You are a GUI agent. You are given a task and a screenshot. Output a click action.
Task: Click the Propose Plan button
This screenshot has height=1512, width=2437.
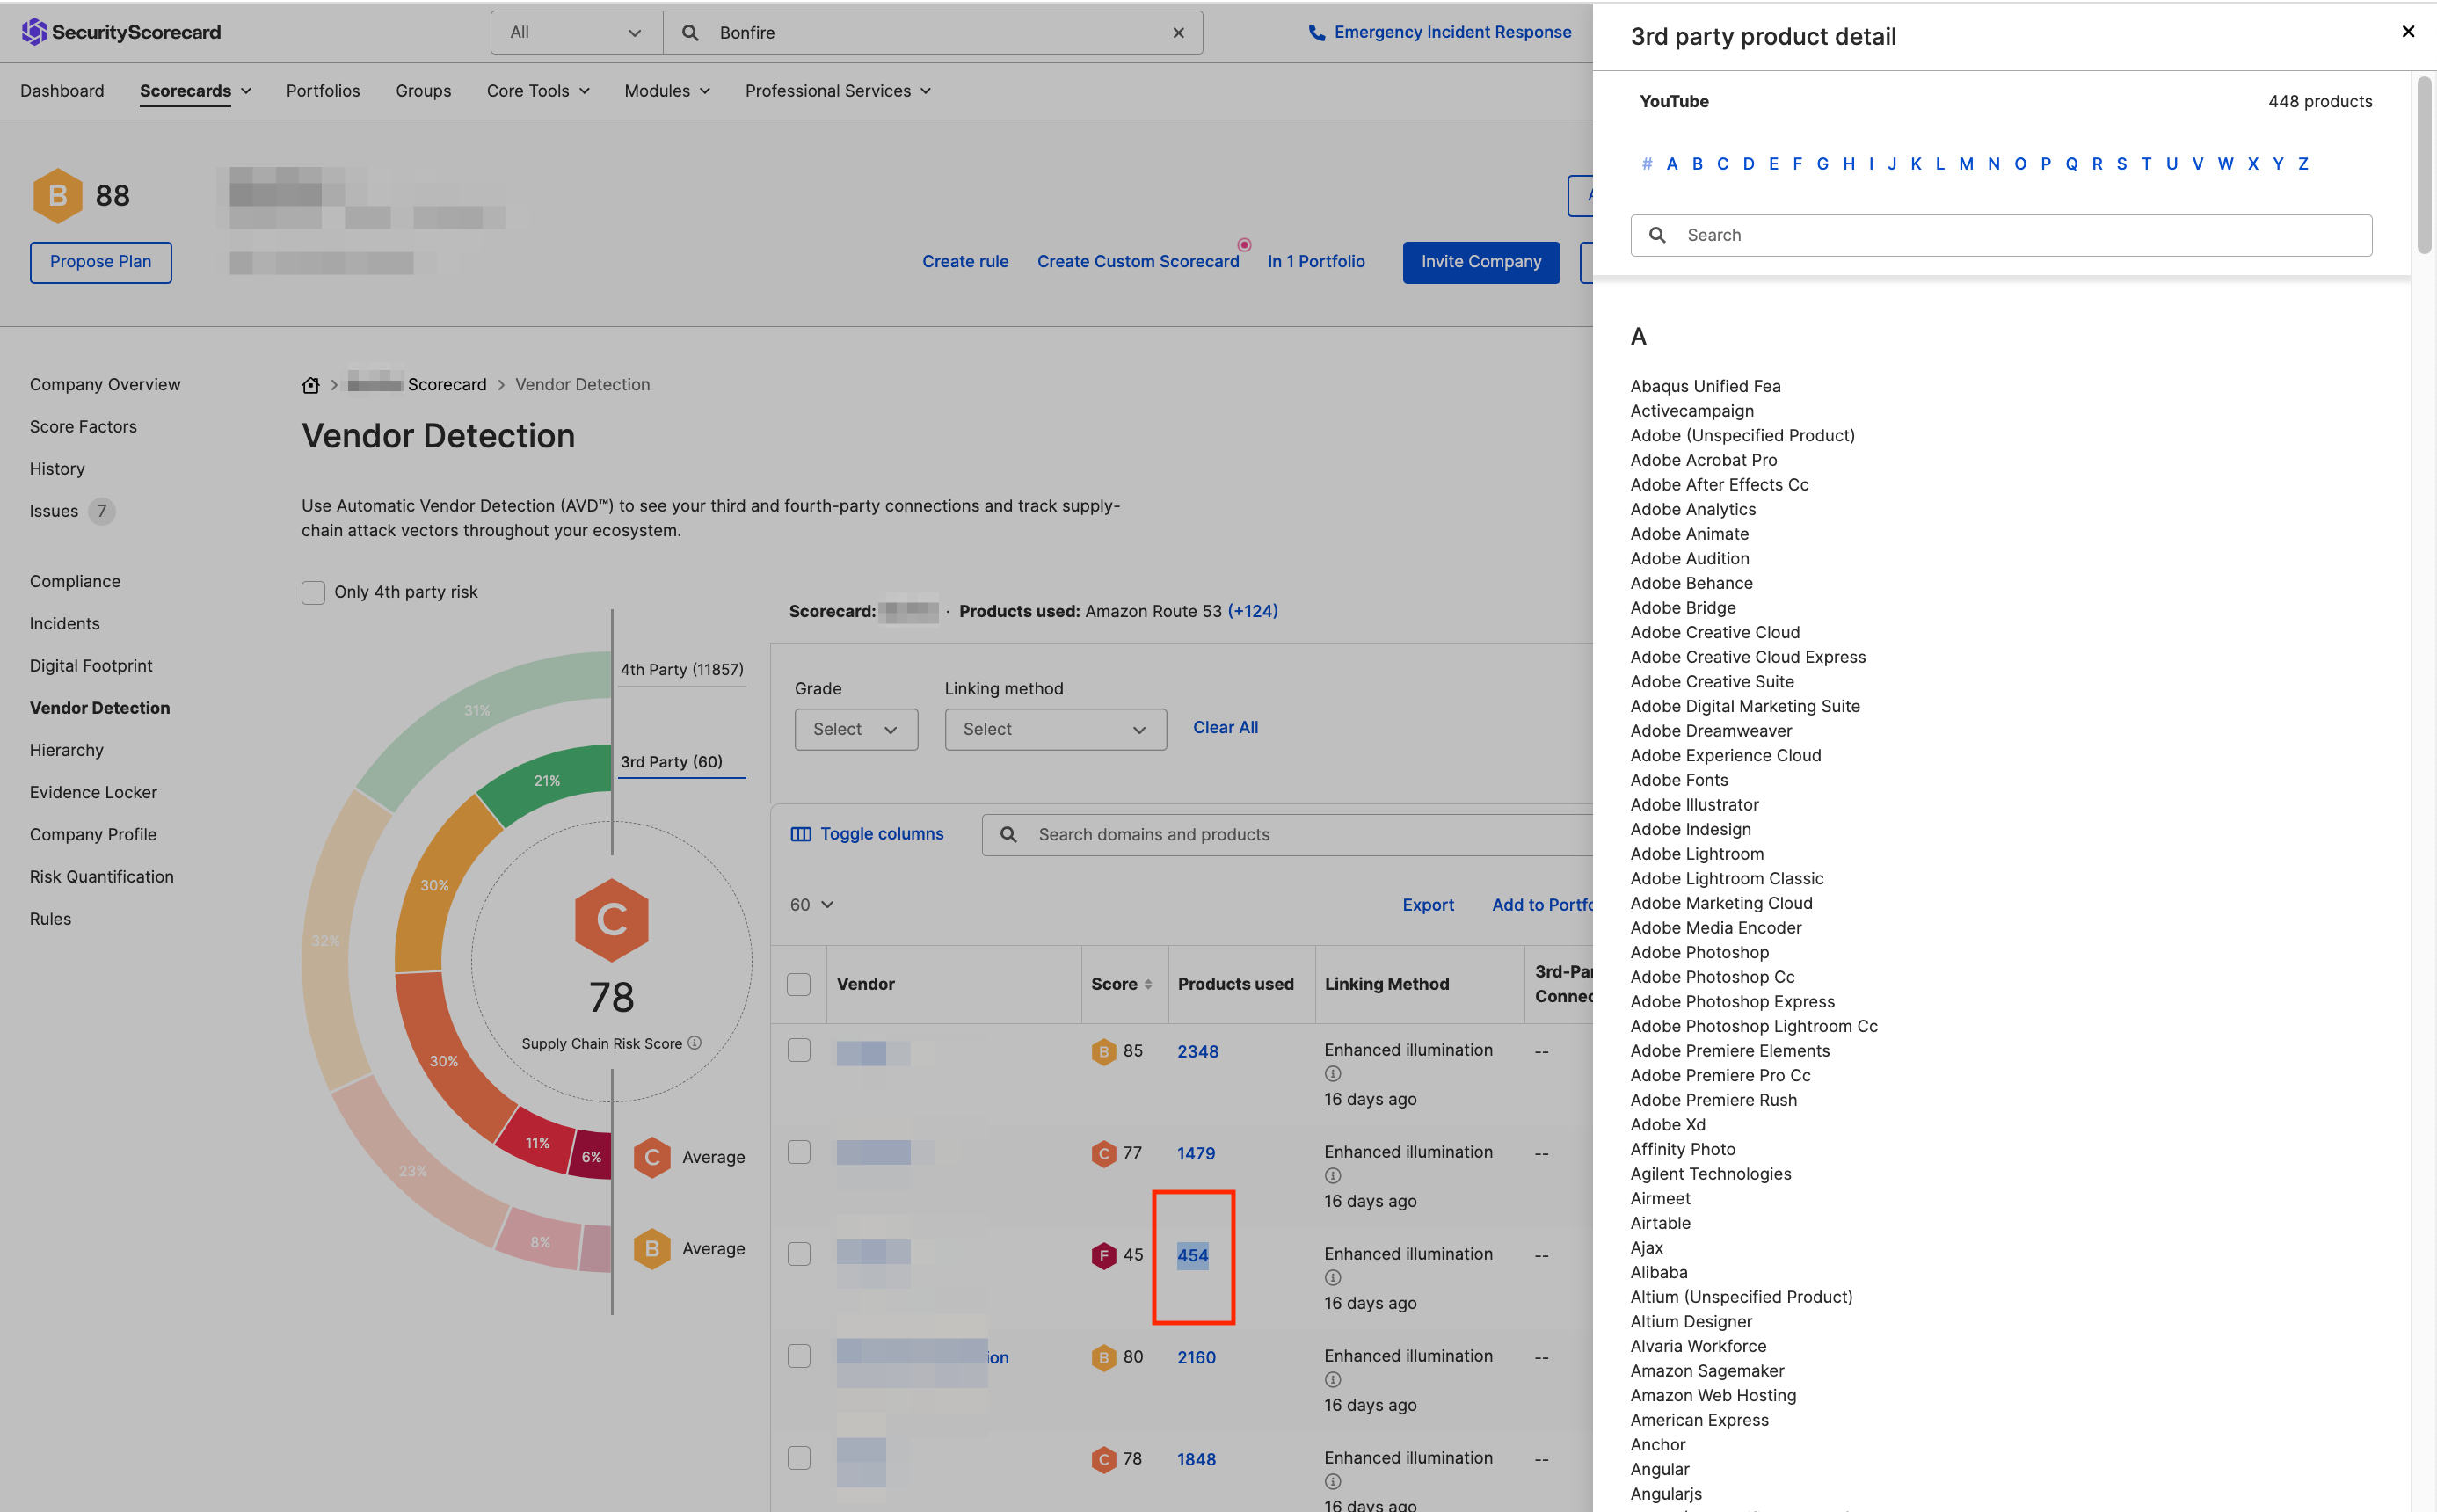click(101, 262)
